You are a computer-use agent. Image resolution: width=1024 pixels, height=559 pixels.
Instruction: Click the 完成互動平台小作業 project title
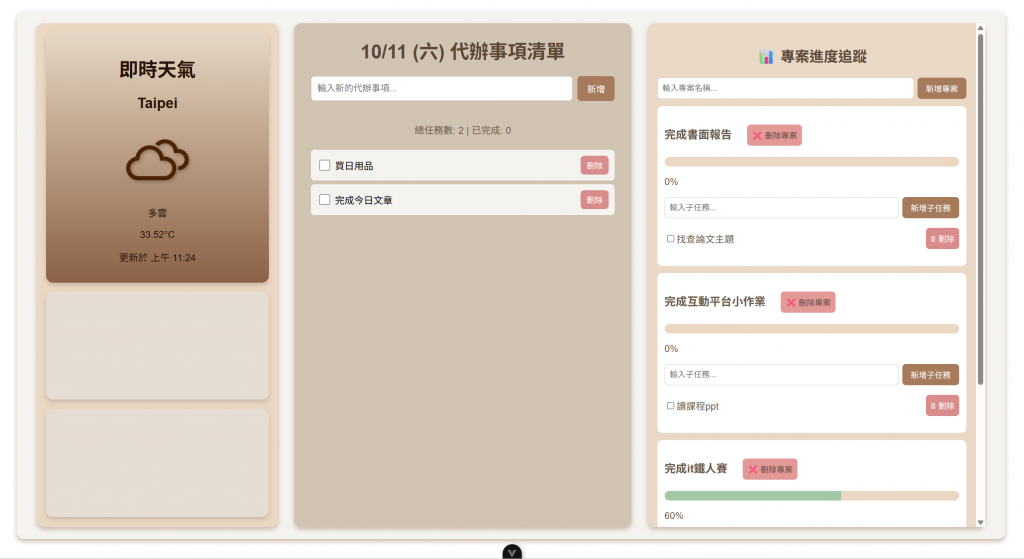pos(714,302)
